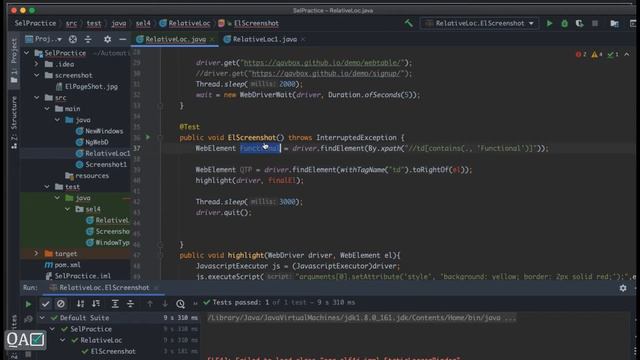640x360 pixels.
Task: Click the SelPractice breadcrumb
Action: click(x=35, y=23)
